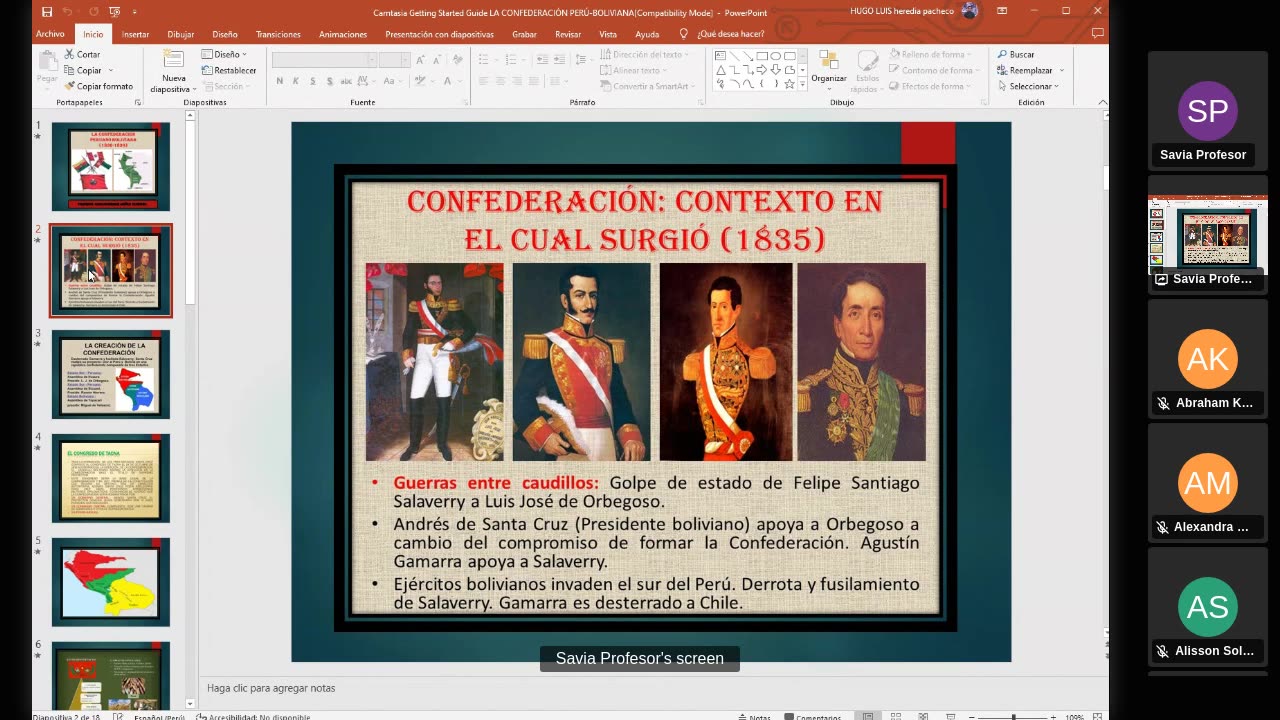1280x720 pixels.
Task: Click the Copiar formato paintbrush button
Action: (98, 86)
